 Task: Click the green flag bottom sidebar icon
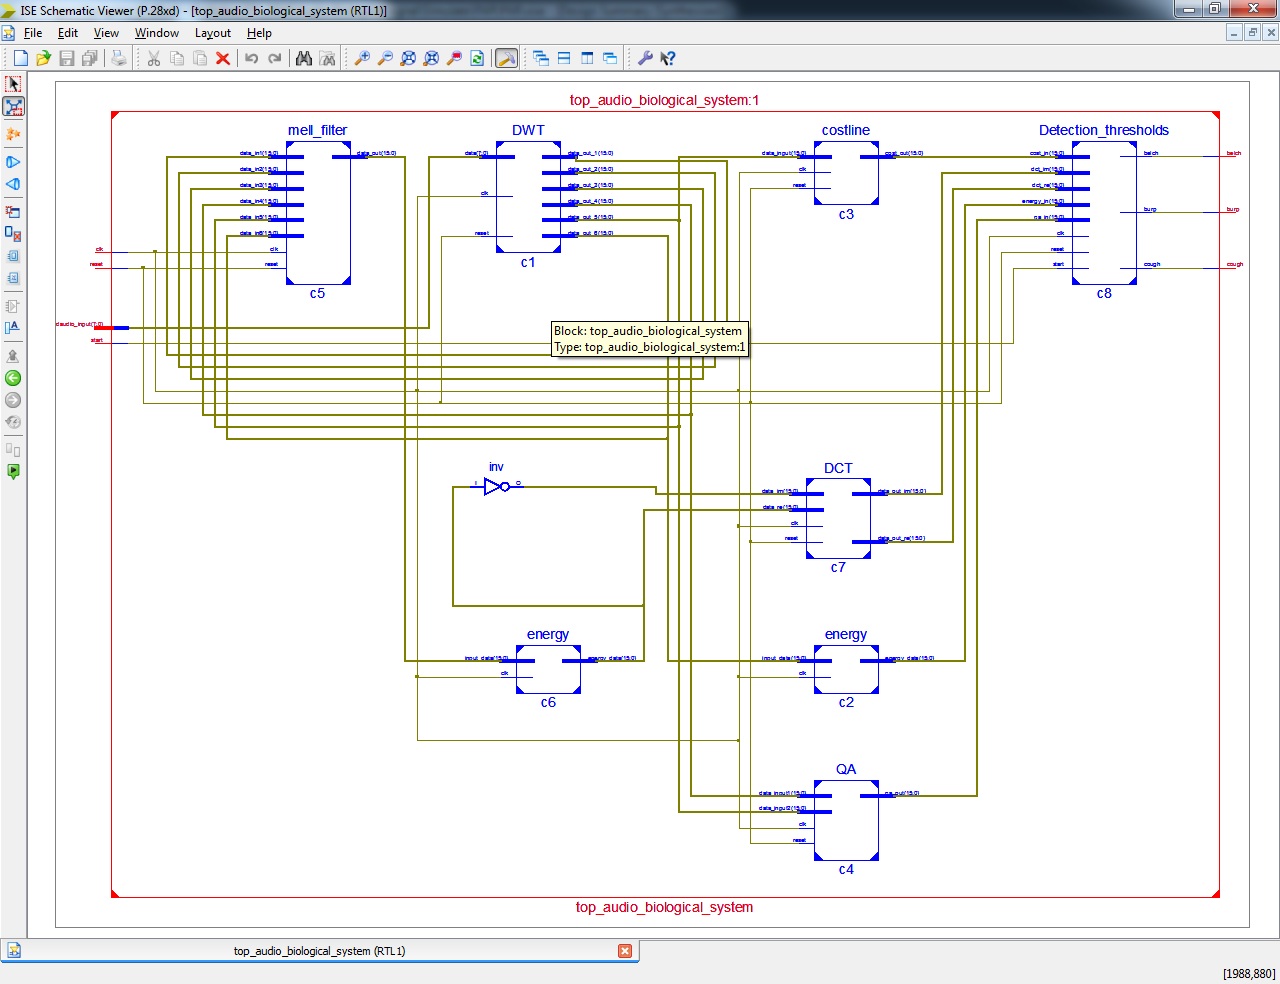pyautogui.click(x=13, y=472)
